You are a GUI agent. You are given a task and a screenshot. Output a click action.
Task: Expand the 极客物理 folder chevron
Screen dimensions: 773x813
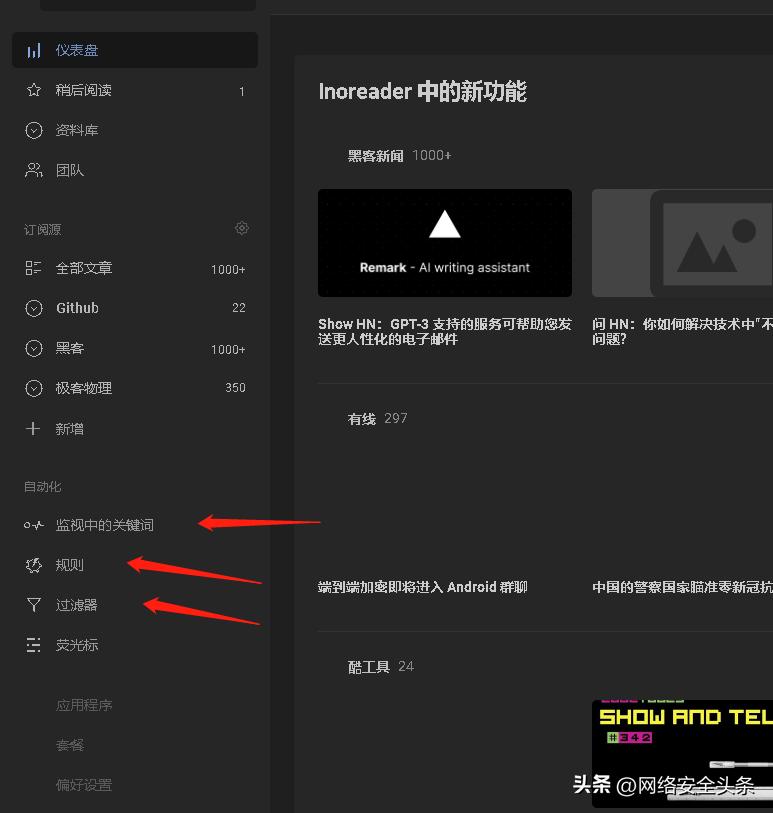(34, 388)
